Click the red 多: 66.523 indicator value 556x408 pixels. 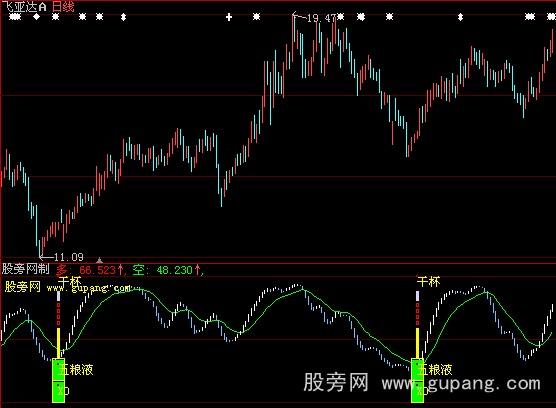89,270
